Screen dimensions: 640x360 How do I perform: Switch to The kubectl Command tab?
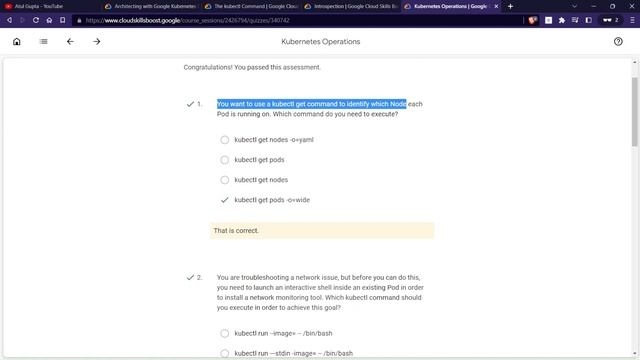click(x=251, y=7)
